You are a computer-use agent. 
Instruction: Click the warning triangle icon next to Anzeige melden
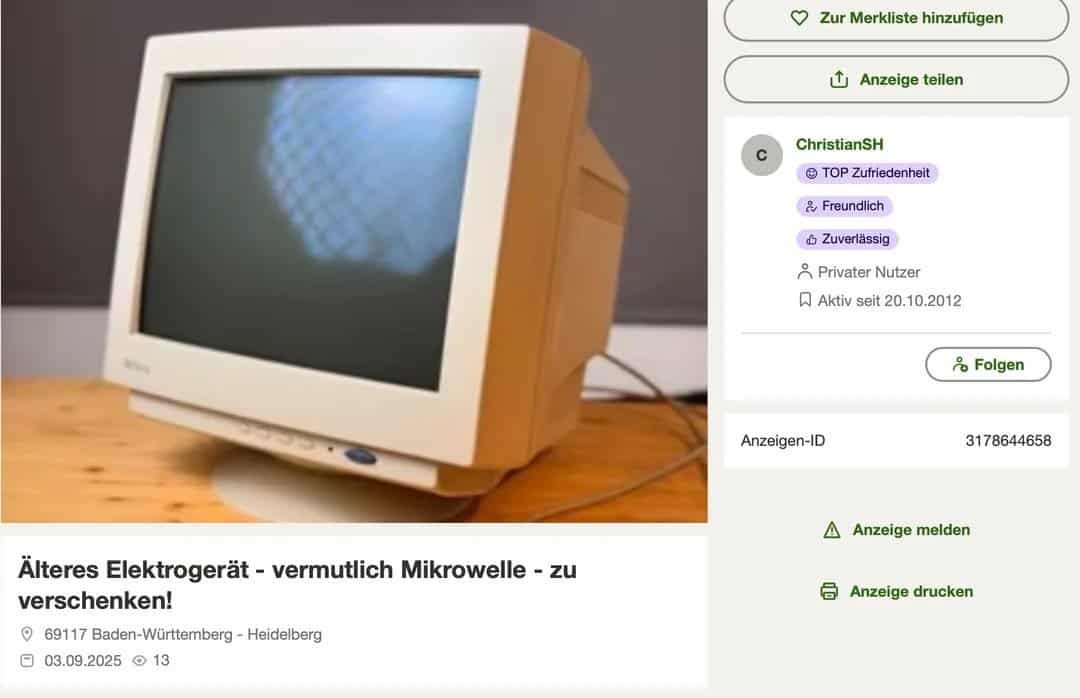832,530
